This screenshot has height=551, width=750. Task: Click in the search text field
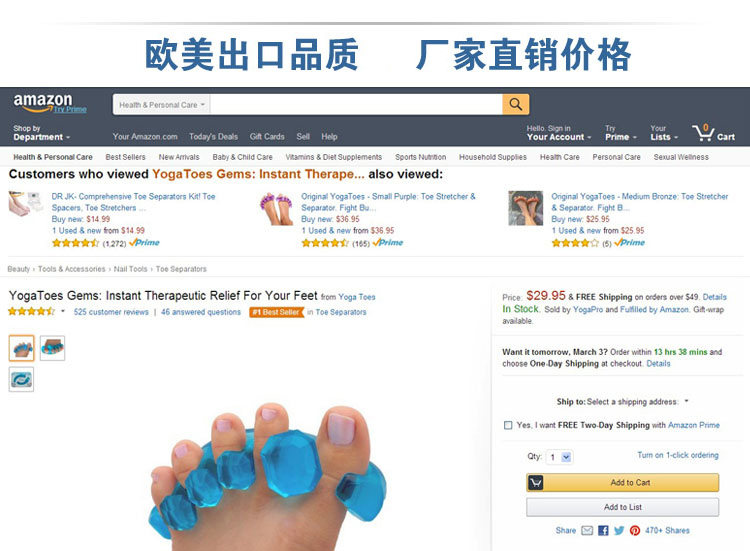point(356,105)
